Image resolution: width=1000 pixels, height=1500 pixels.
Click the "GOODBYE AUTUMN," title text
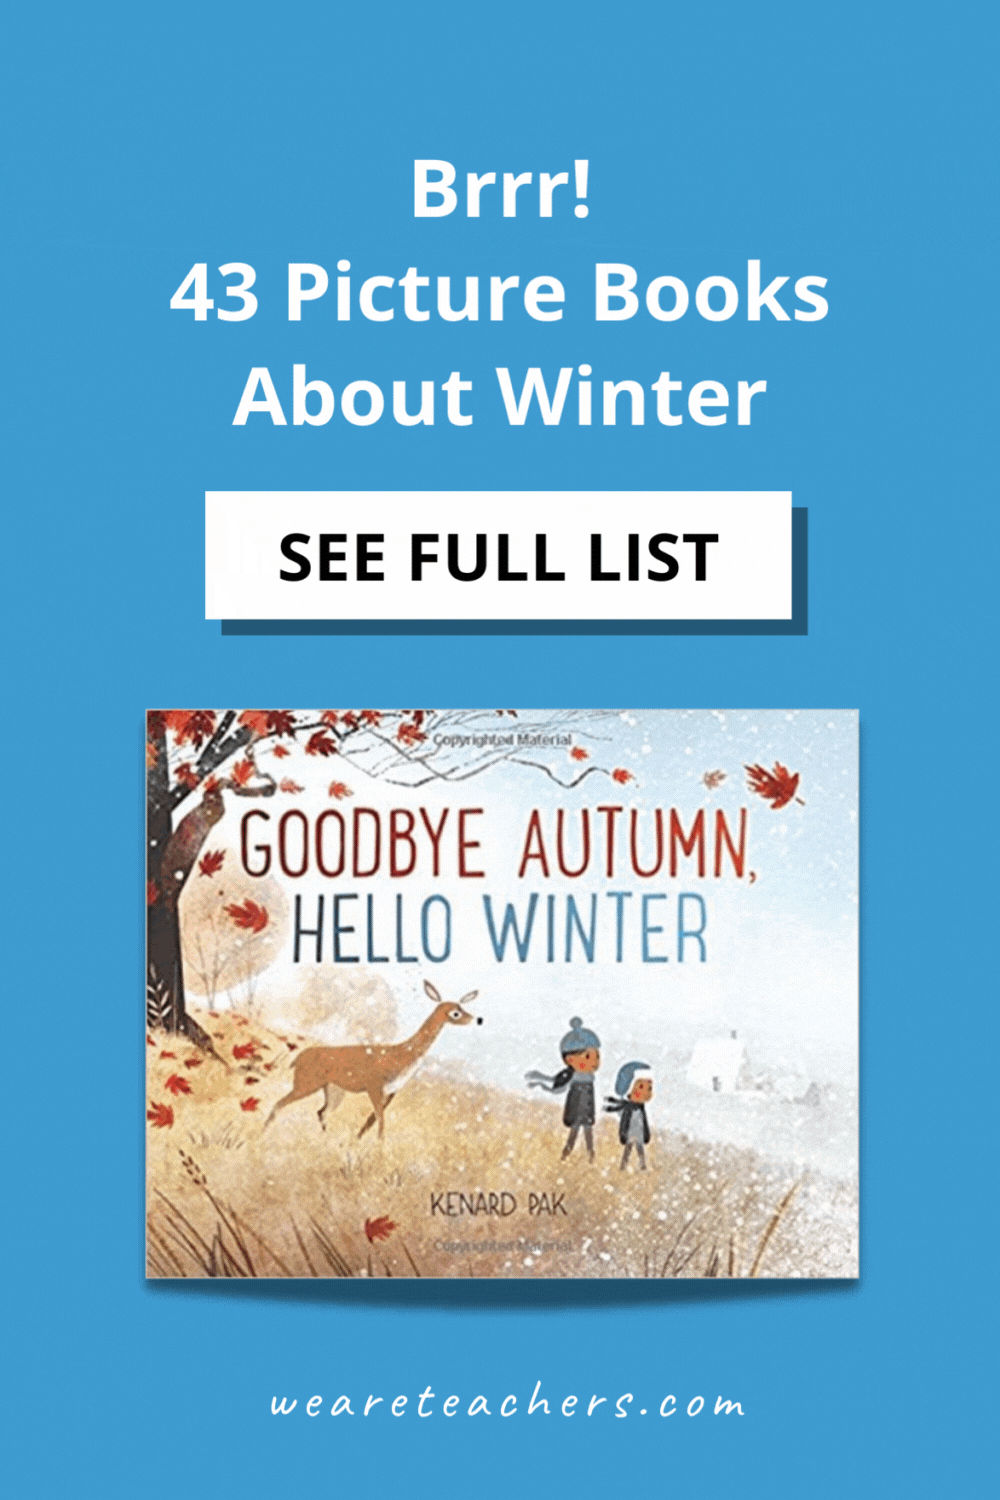coord(497,844)
